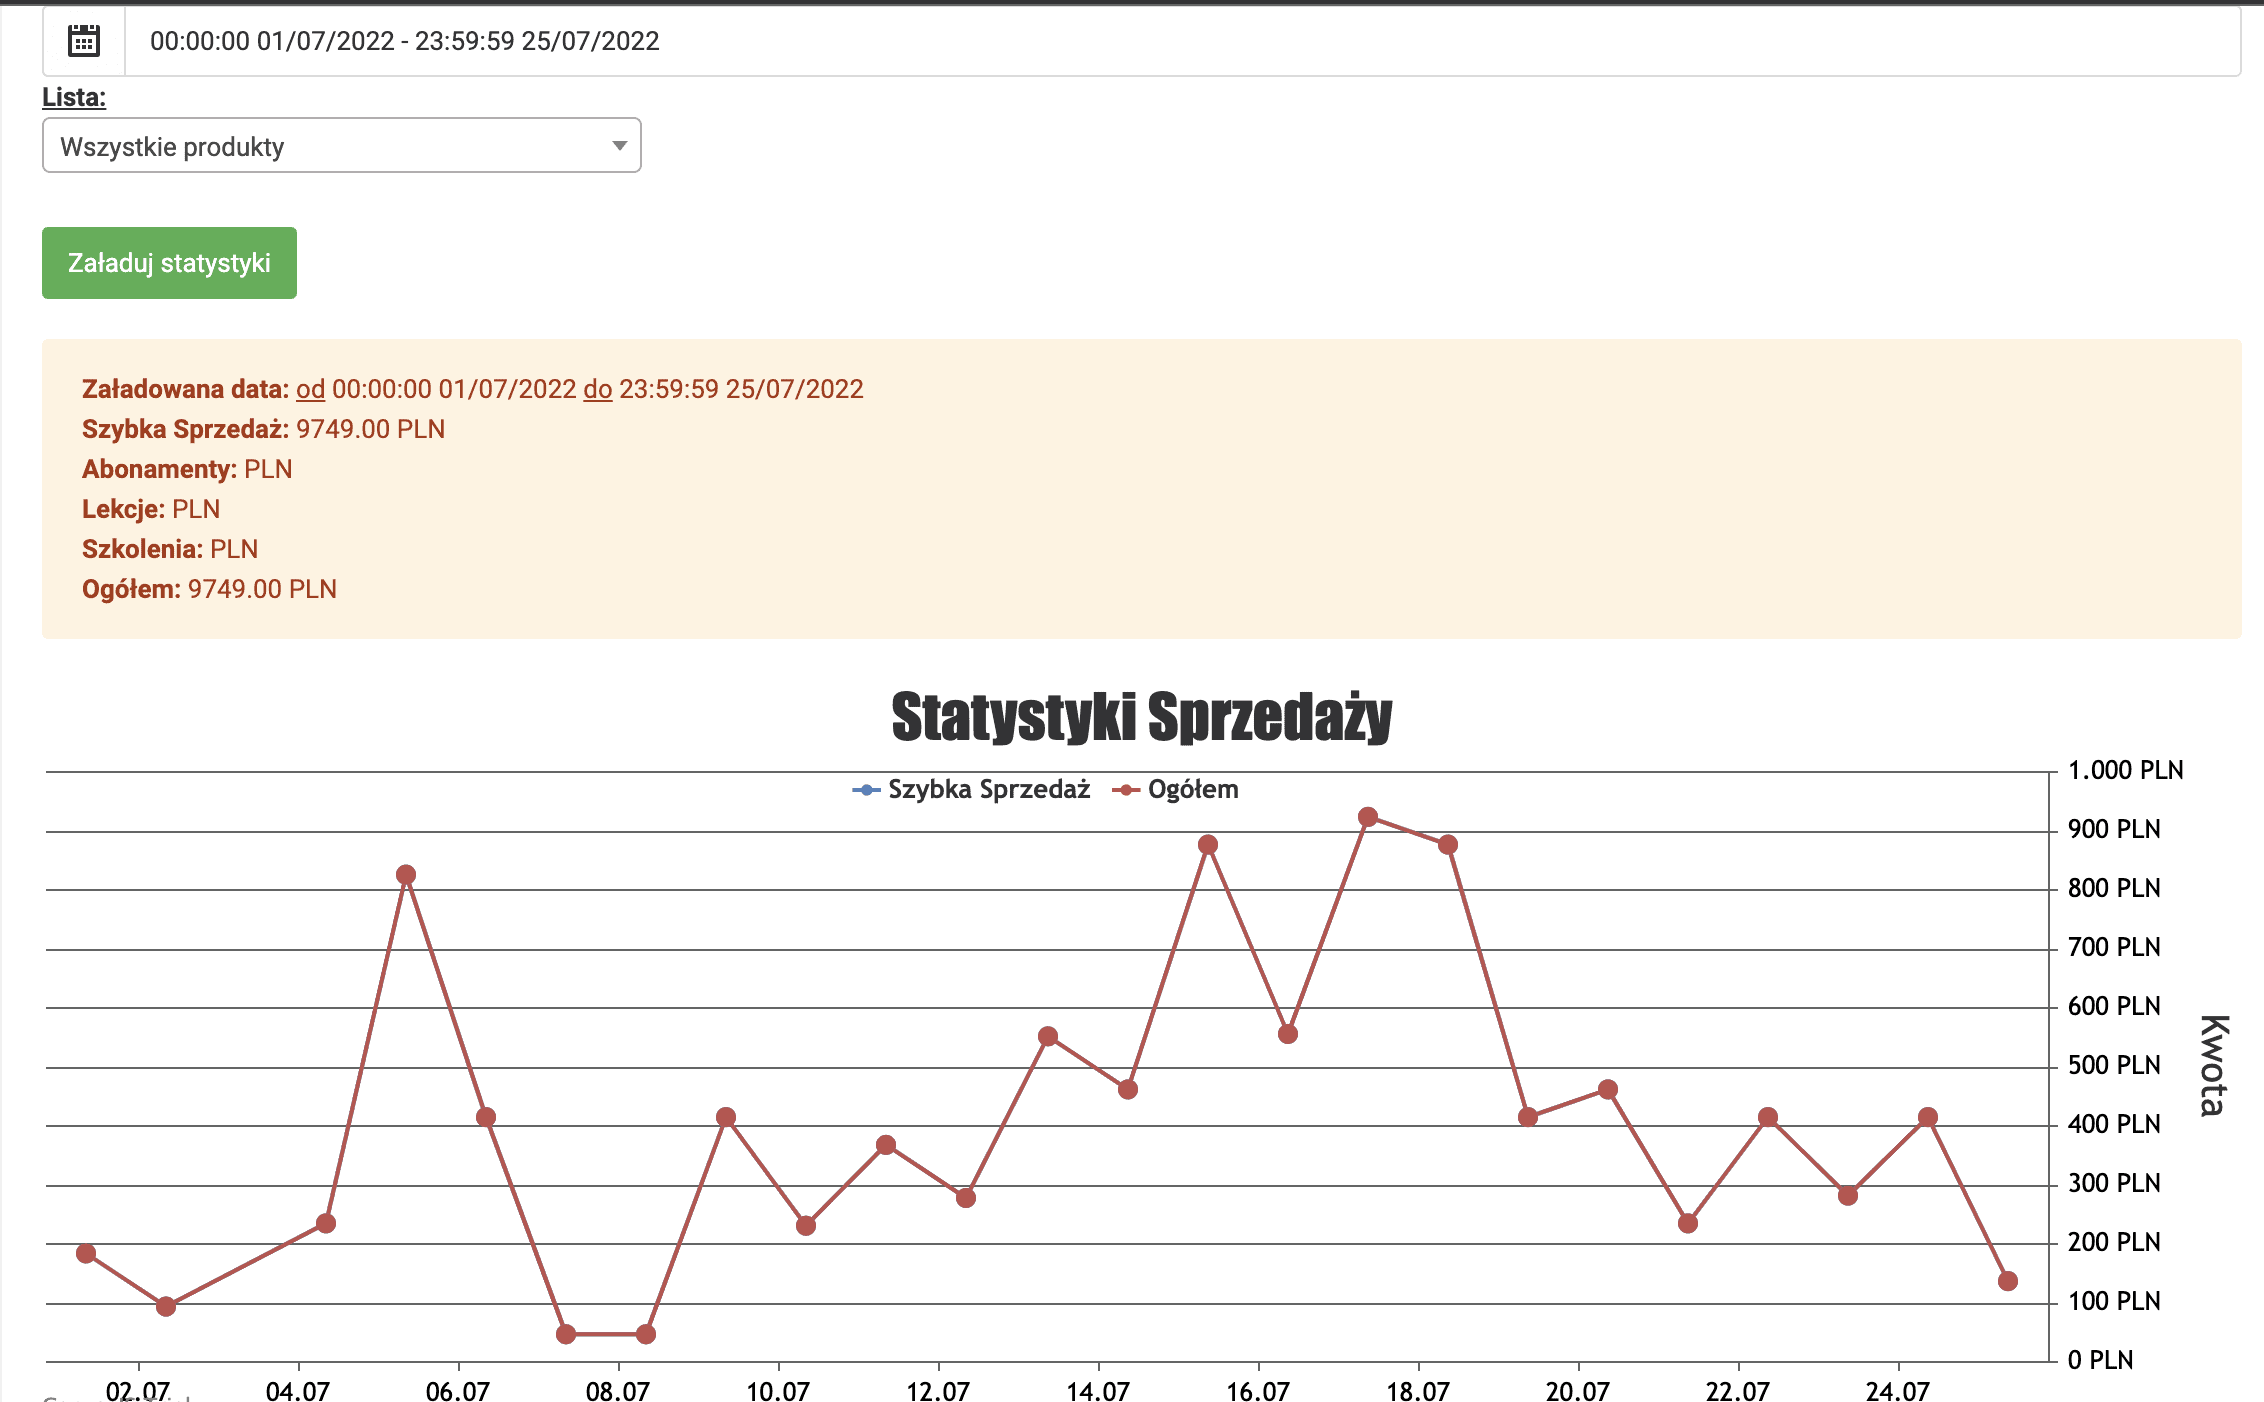Screen dimensions: 2264x1402
Task: Click the first data point before 02.07
Action: click(x=86, y=1253)
